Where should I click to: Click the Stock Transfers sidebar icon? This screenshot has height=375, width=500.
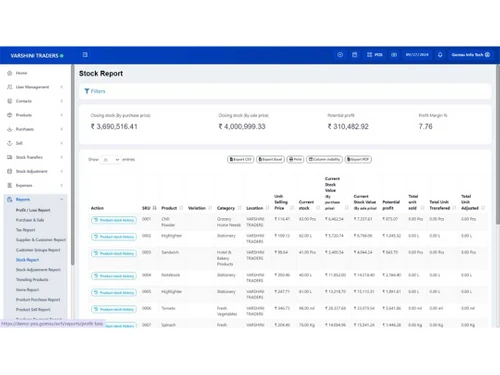point(10,157)
